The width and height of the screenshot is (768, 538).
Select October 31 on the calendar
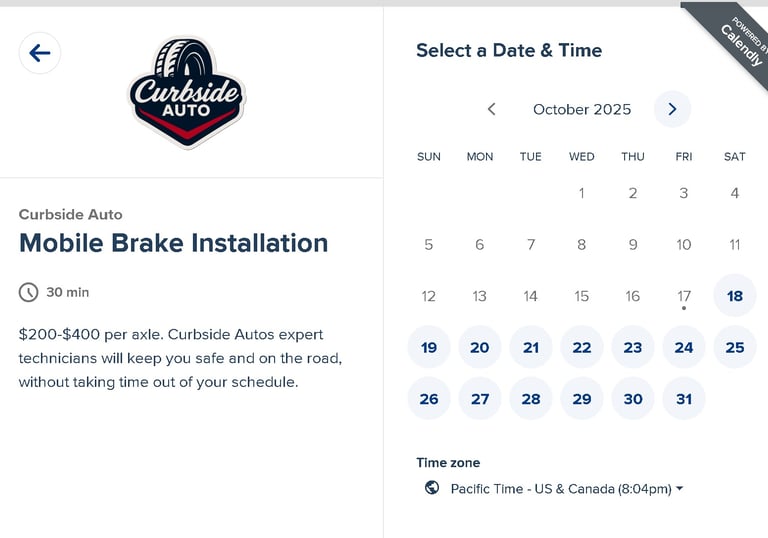(684, 398)
